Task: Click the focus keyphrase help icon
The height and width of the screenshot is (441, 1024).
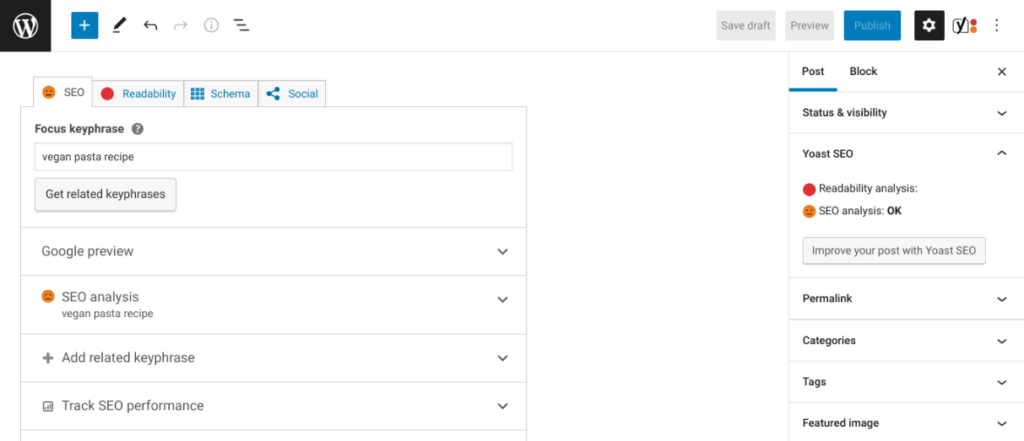Action: (137, 129)
